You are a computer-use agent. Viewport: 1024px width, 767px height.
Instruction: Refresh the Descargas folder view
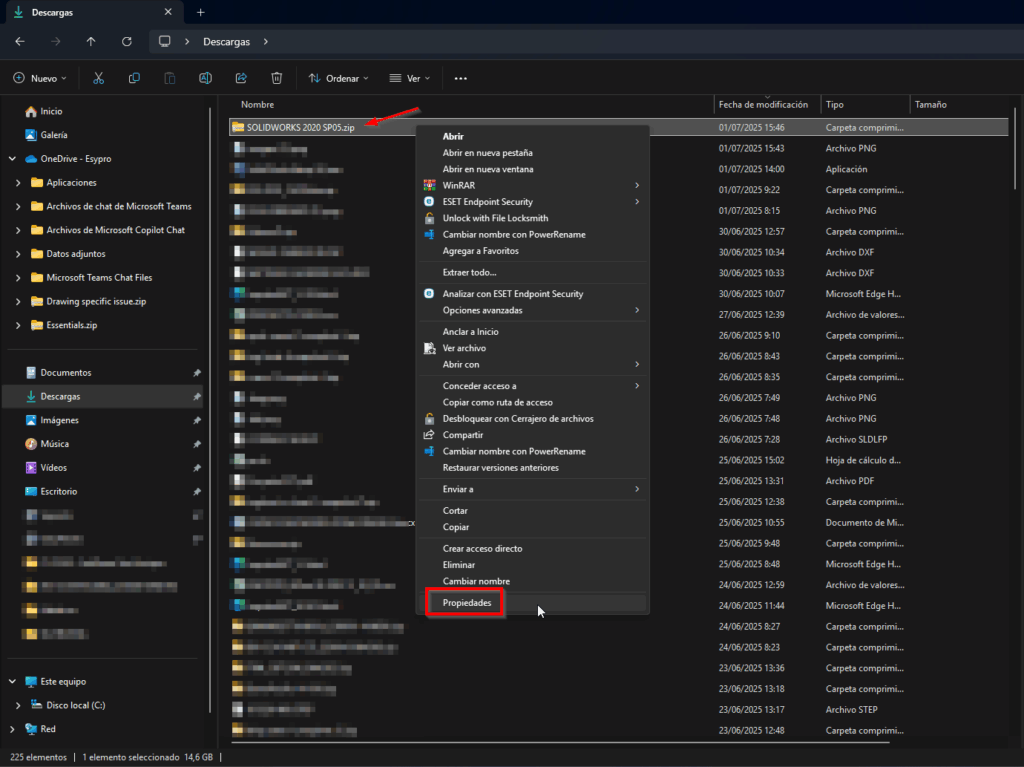(x=127, y=41)
